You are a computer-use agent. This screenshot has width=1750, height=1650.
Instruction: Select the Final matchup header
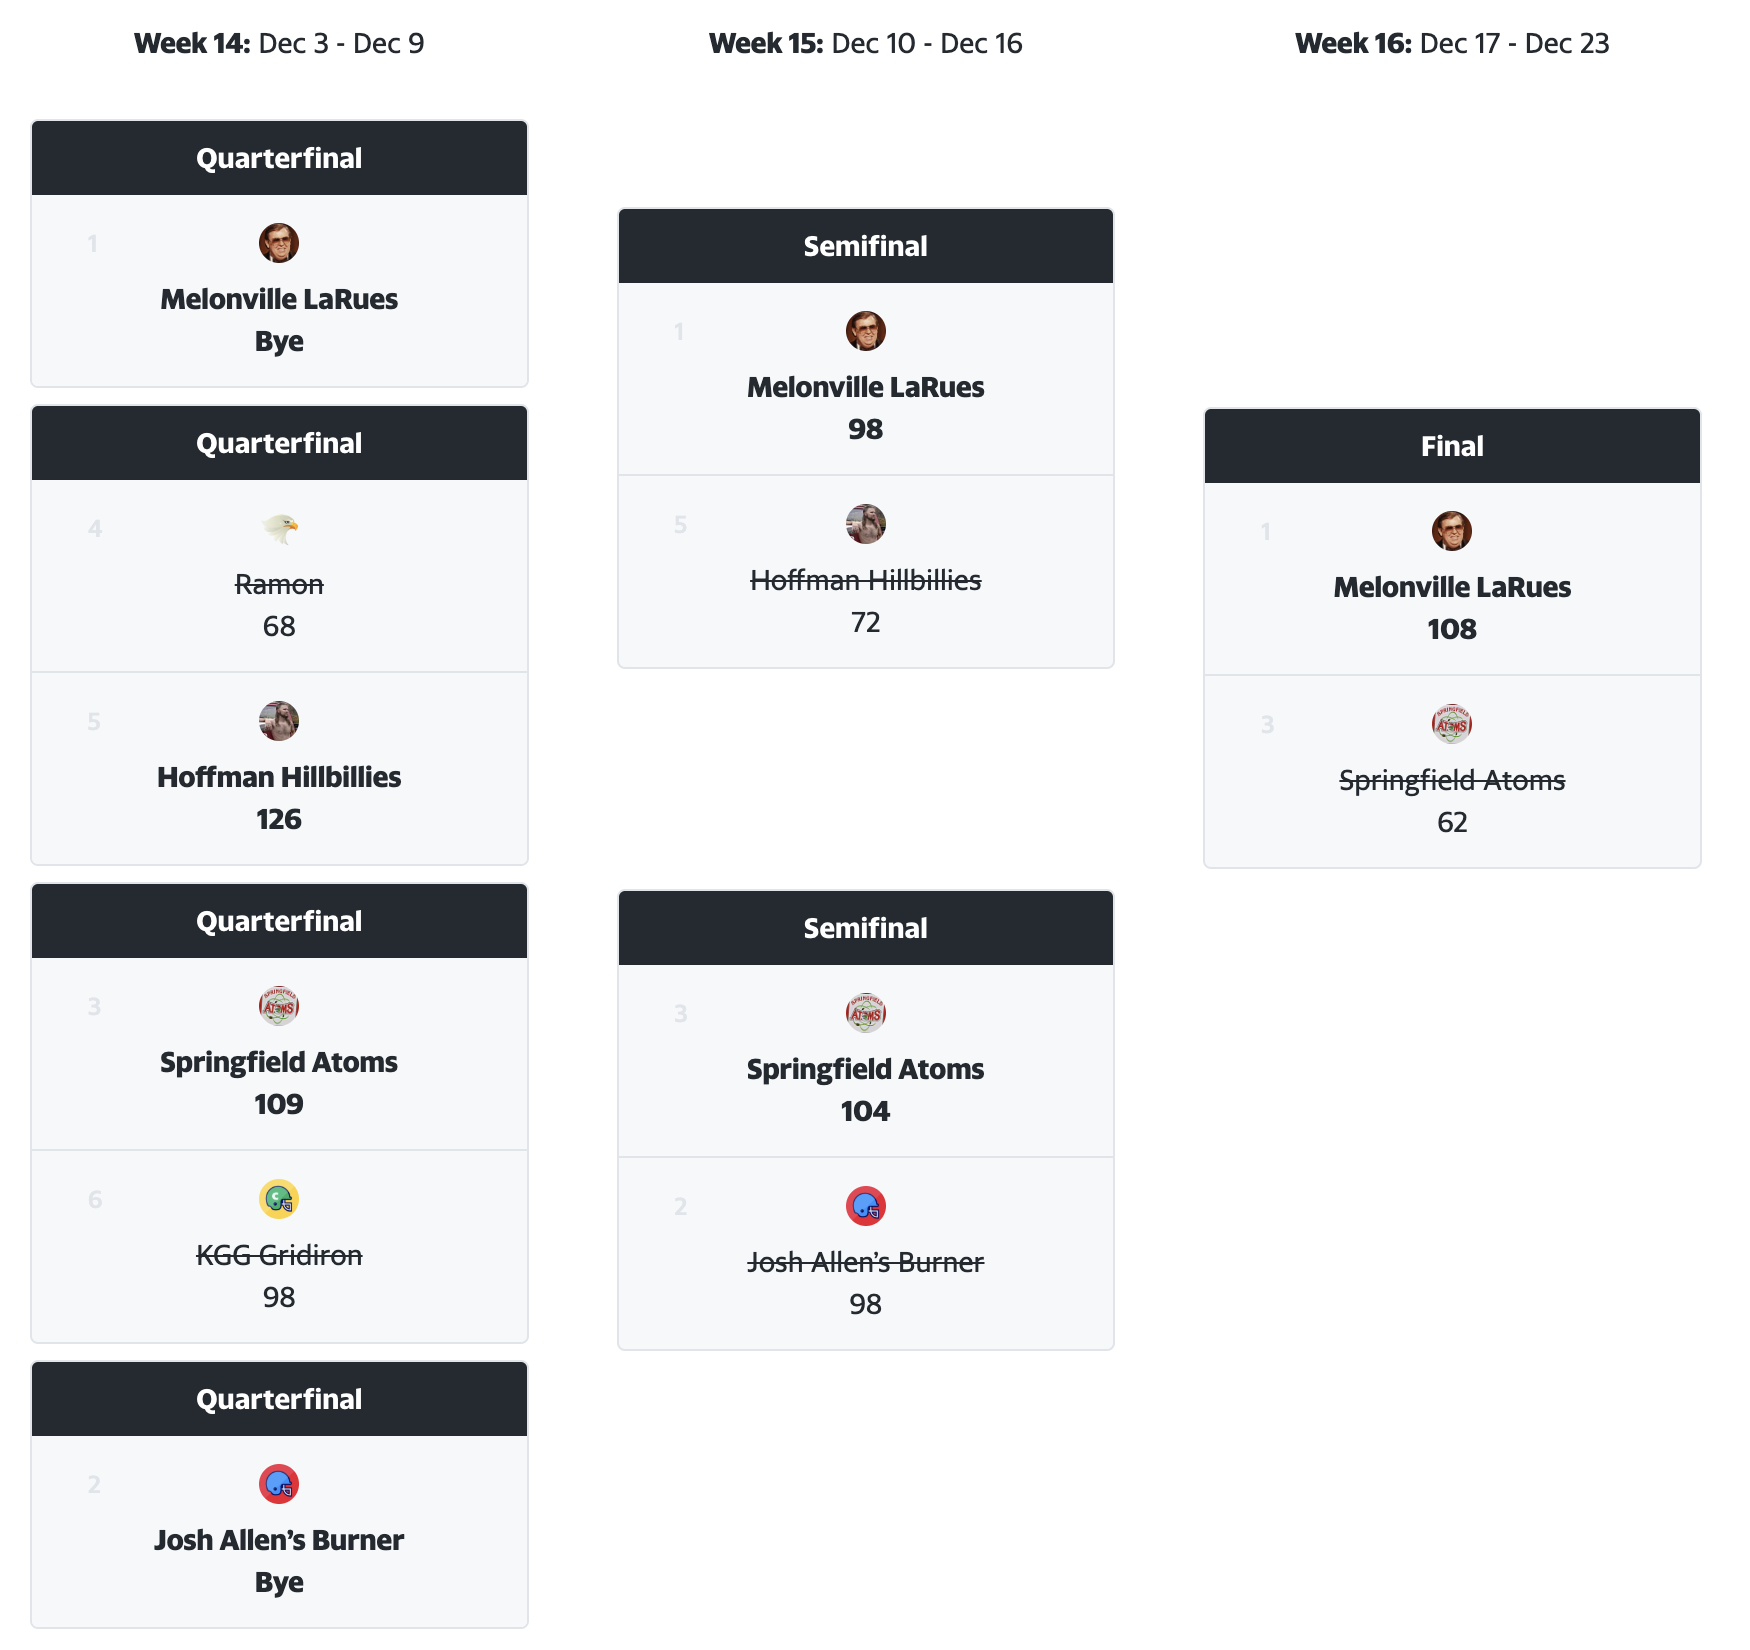(1452, 446)
